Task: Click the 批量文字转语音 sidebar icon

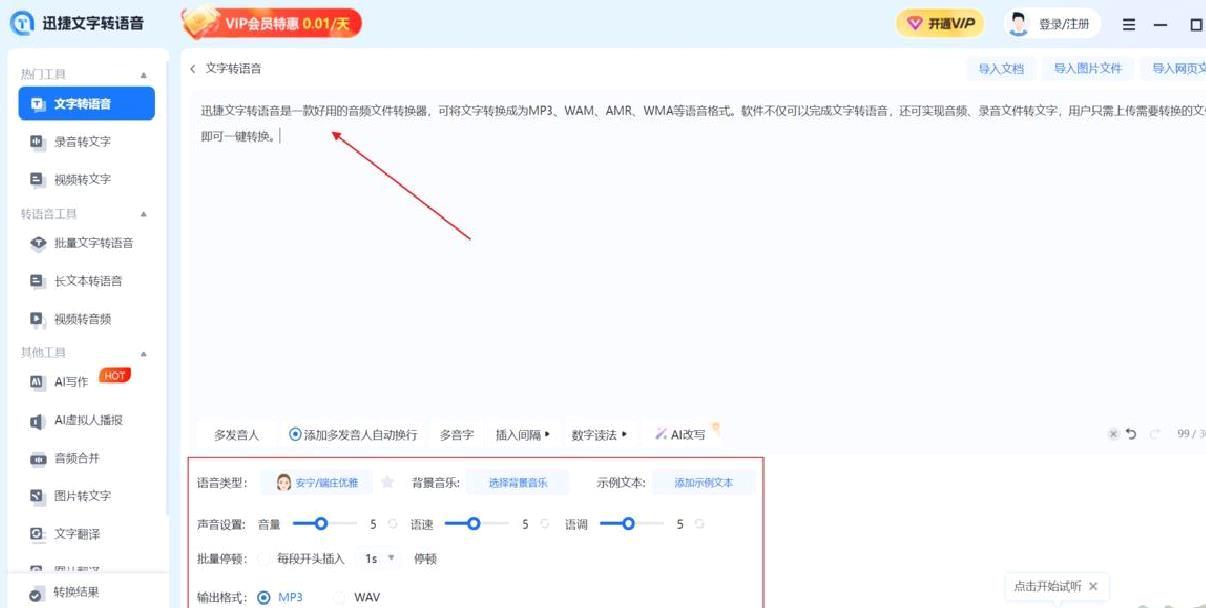Action: 38,243
